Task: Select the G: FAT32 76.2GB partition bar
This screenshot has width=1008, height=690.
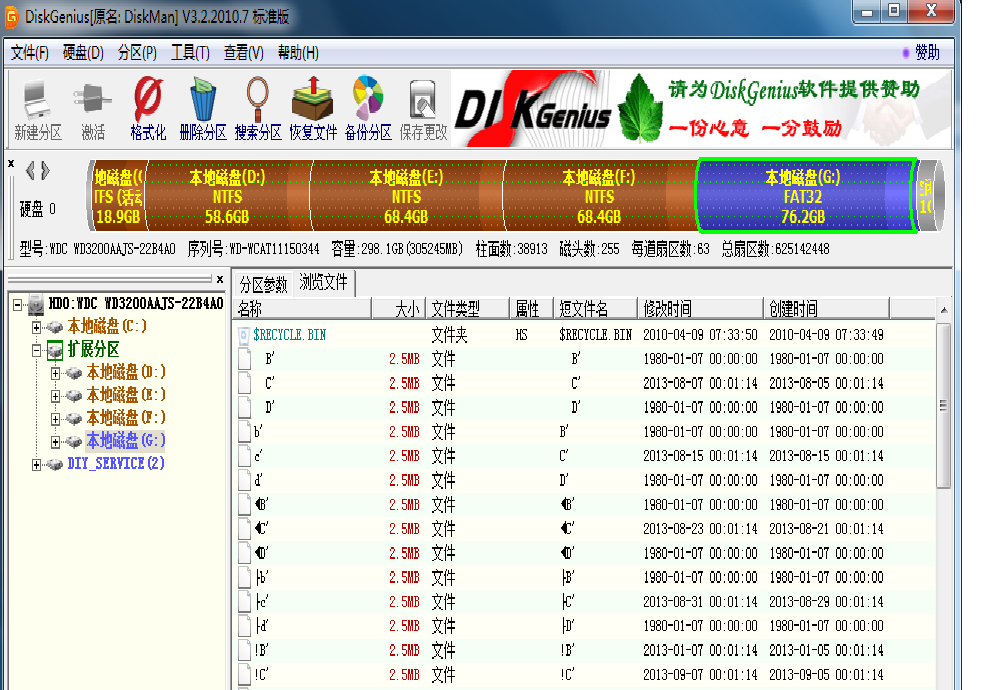Action: tap(806, 196)
